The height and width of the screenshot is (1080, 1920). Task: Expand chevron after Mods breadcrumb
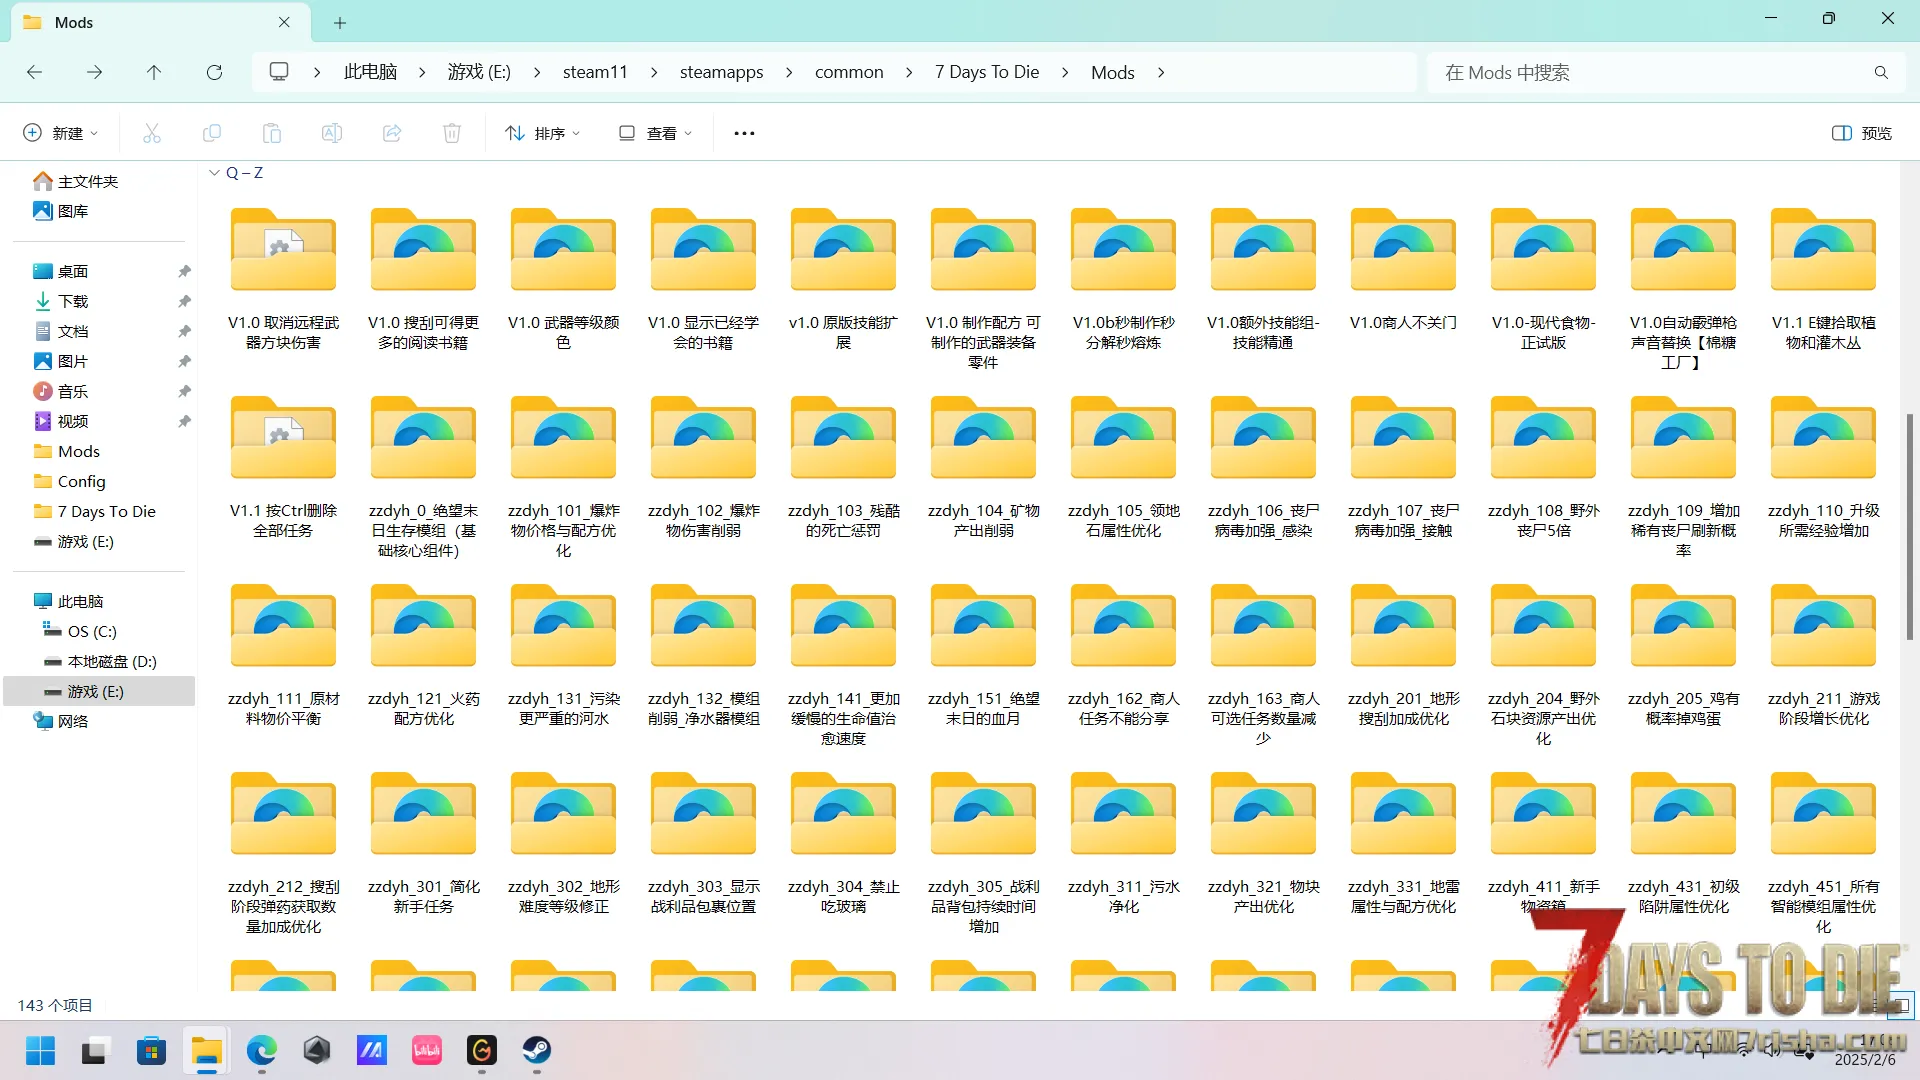coord(1161,72)
